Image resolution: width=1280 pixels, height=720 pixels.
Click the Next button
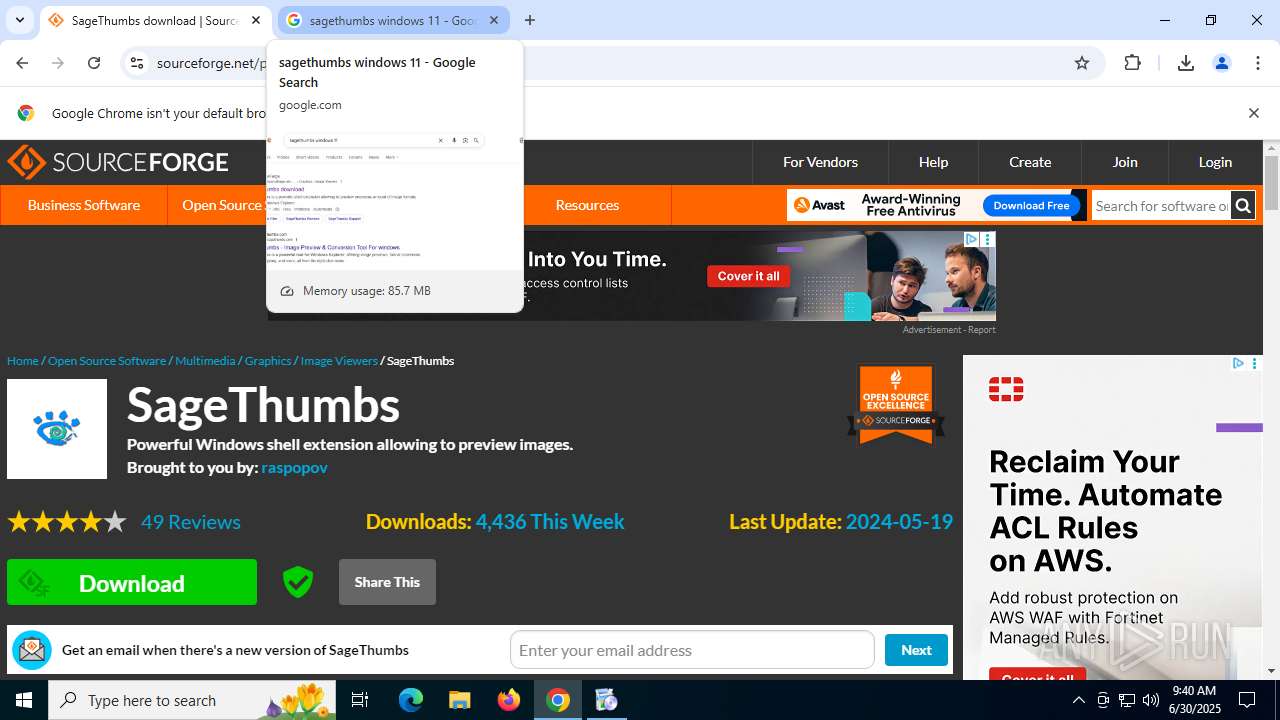tap(916, 650)
